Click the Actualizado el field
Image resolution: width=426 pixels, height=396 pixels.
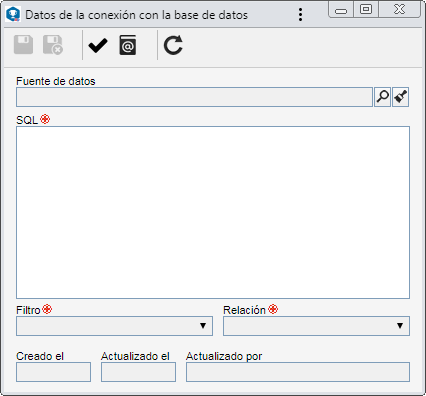tap(138, 372)
